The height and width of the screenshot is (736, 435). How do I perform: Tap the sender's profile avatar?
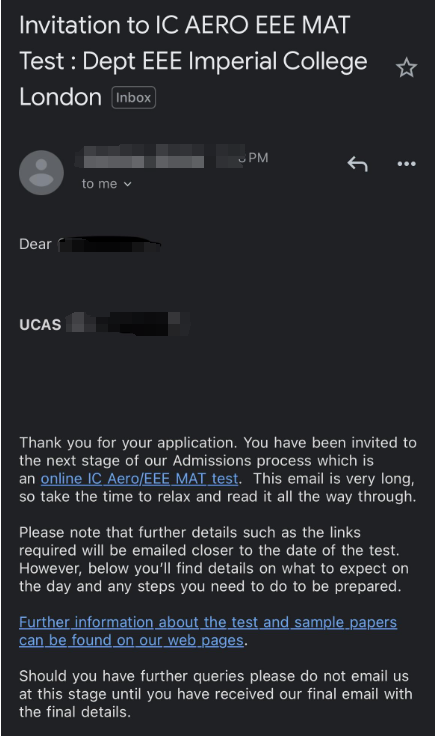click(41, 172)
